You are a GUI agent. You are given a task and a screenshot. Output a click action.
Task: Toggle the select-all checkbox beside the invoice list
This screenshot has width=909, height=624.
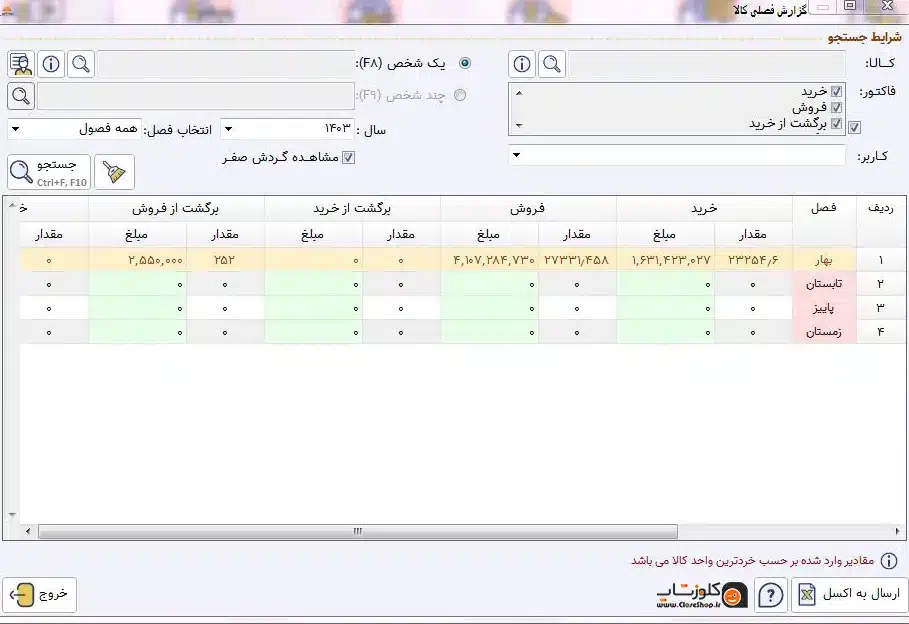click(x=855, y=128)
